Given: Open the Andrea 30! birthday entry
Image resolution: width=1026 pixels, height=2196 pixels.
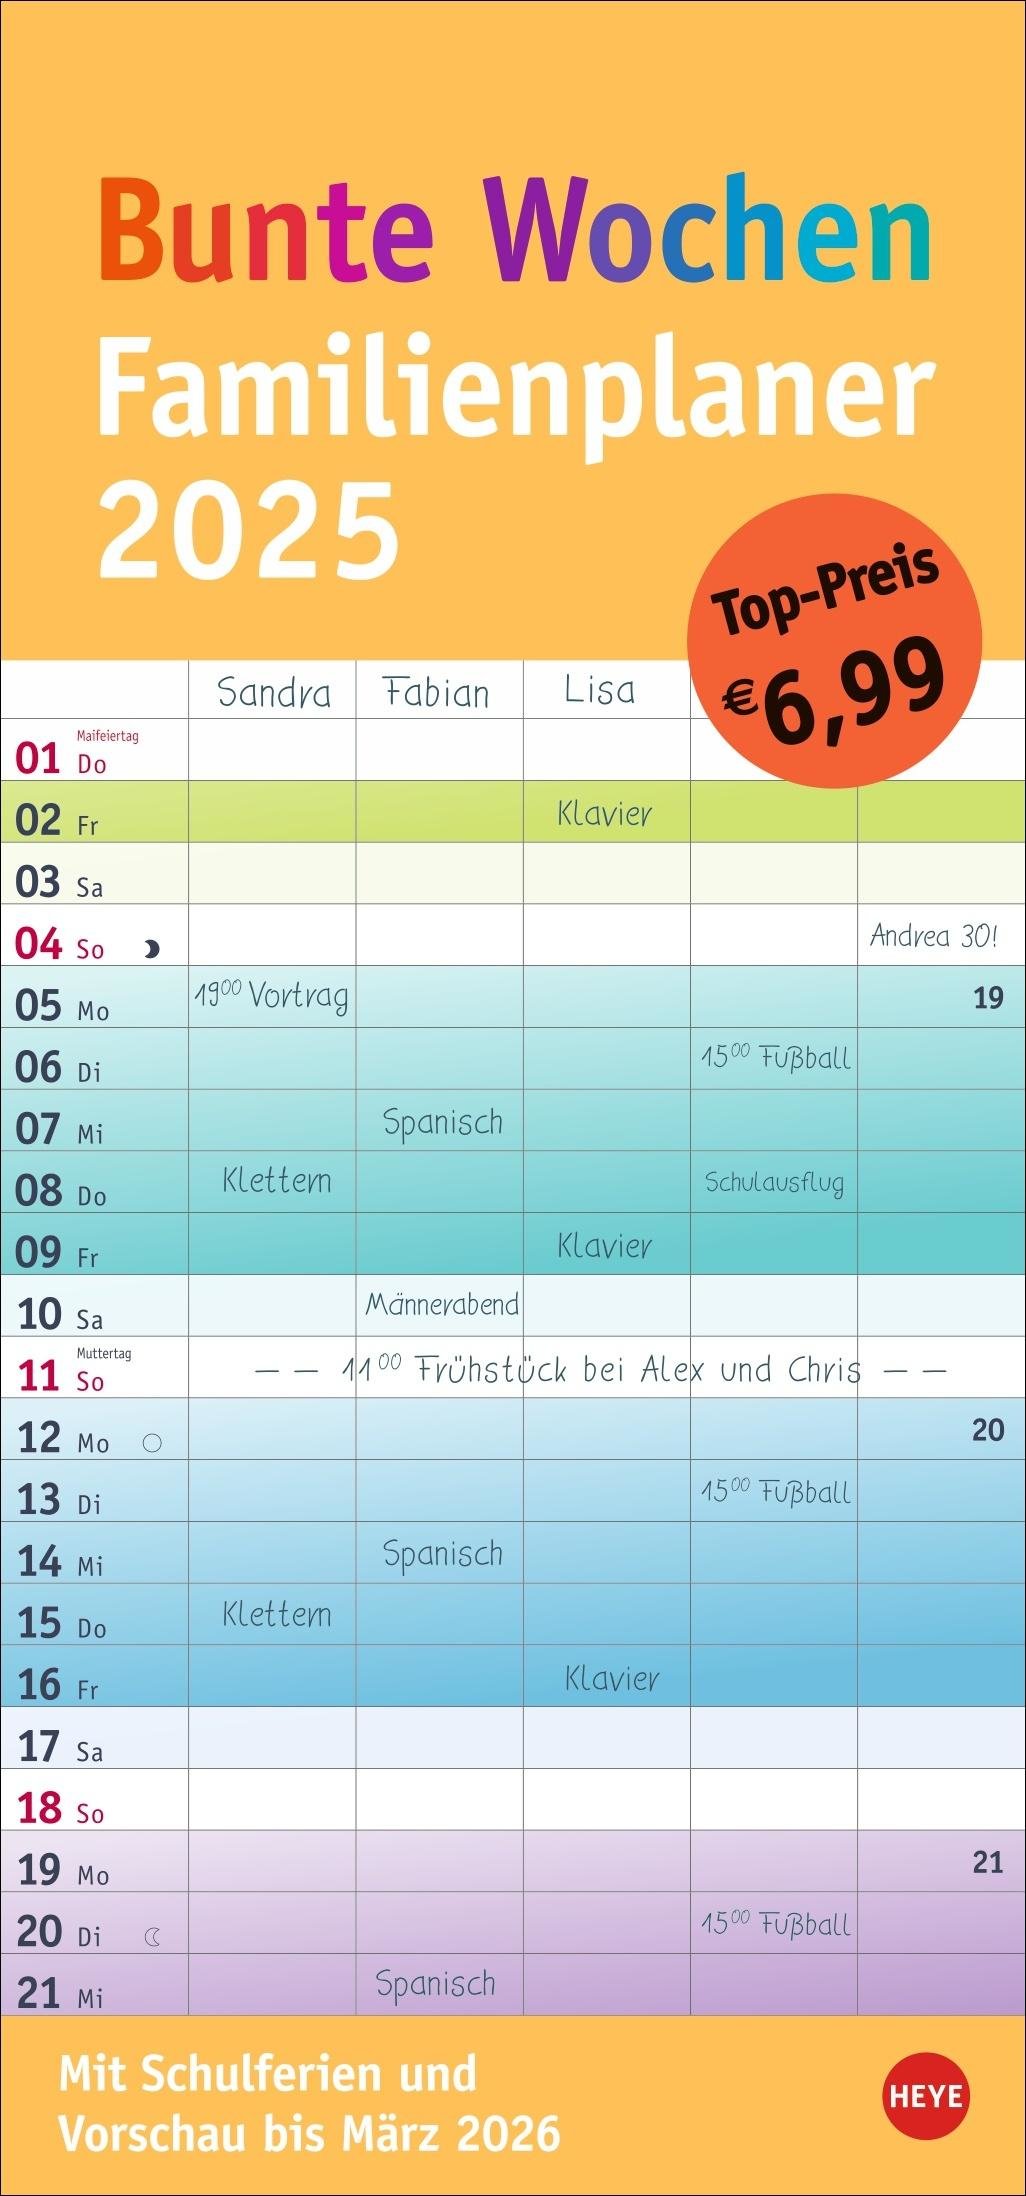Looking at the screenshot, I should 933,936.
